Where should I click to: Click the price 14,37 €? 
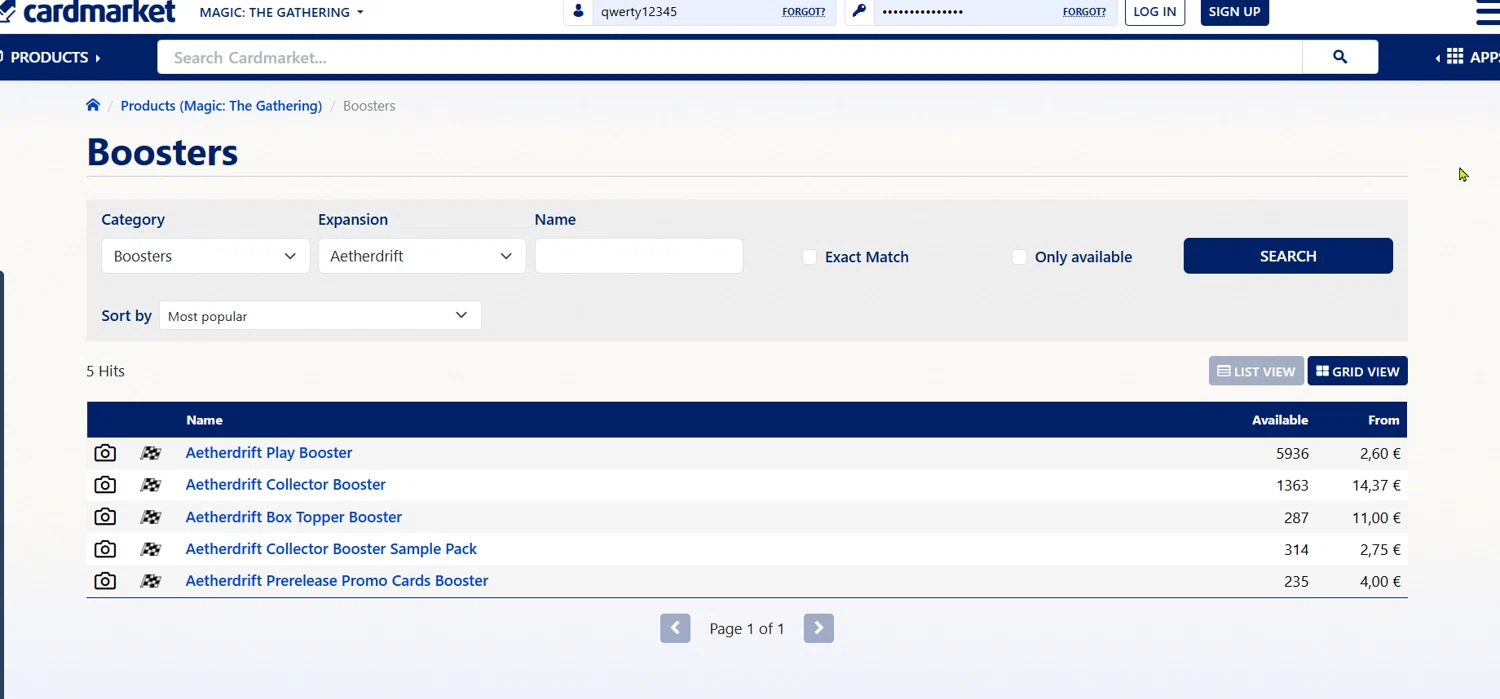pyautogui.click(x=1376, y=485)
